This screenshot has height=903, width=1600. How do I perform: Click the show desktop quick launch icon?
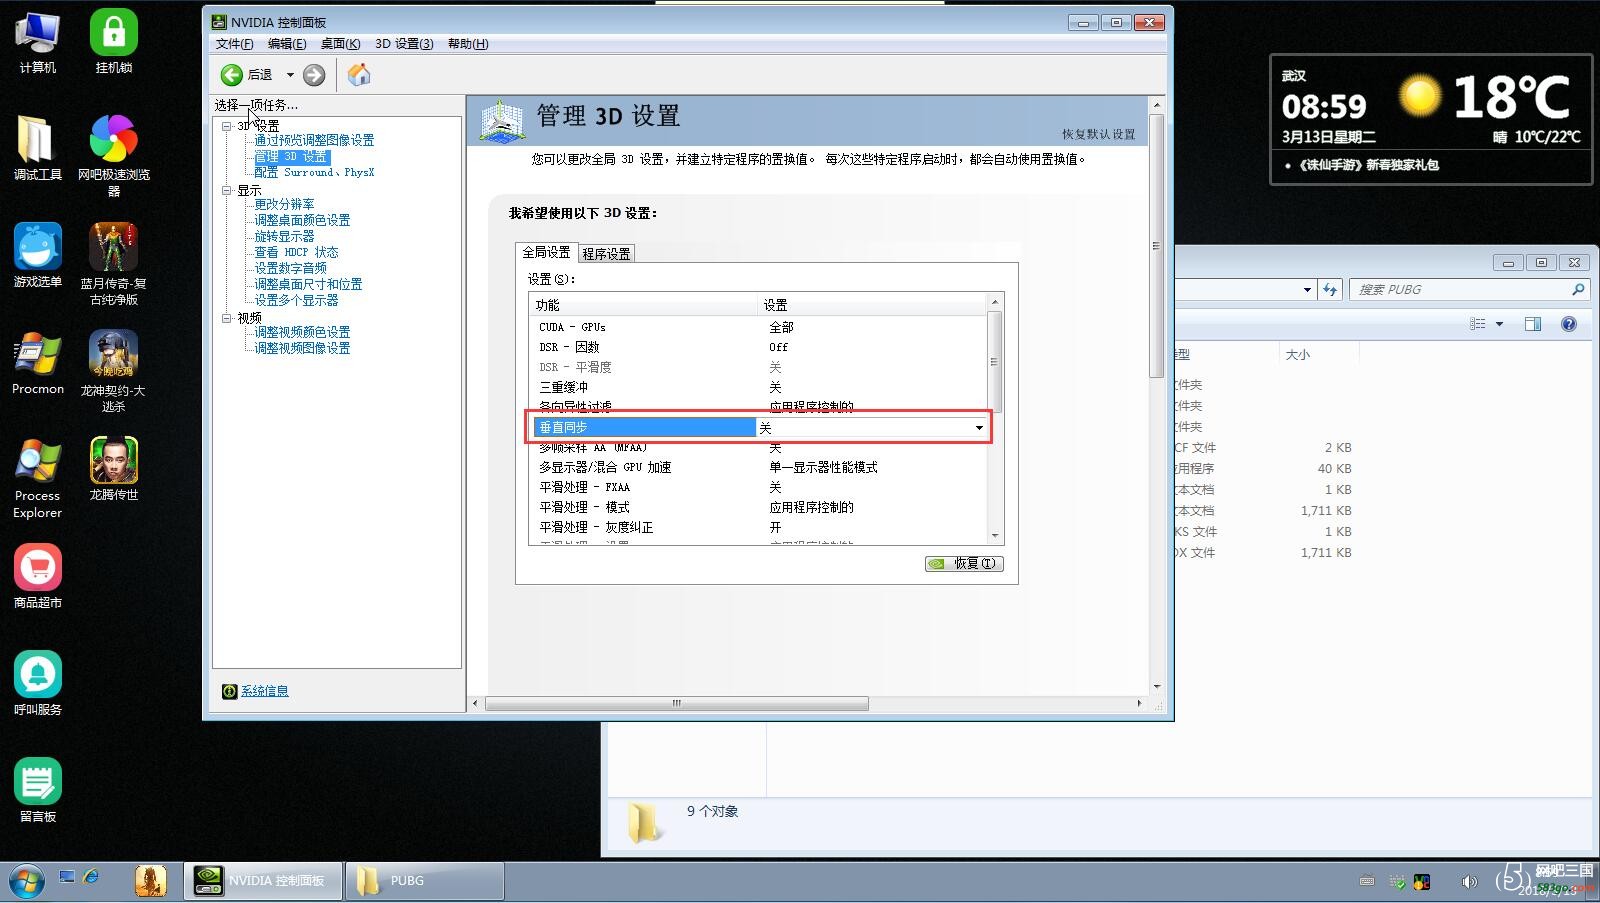point(67,877)
